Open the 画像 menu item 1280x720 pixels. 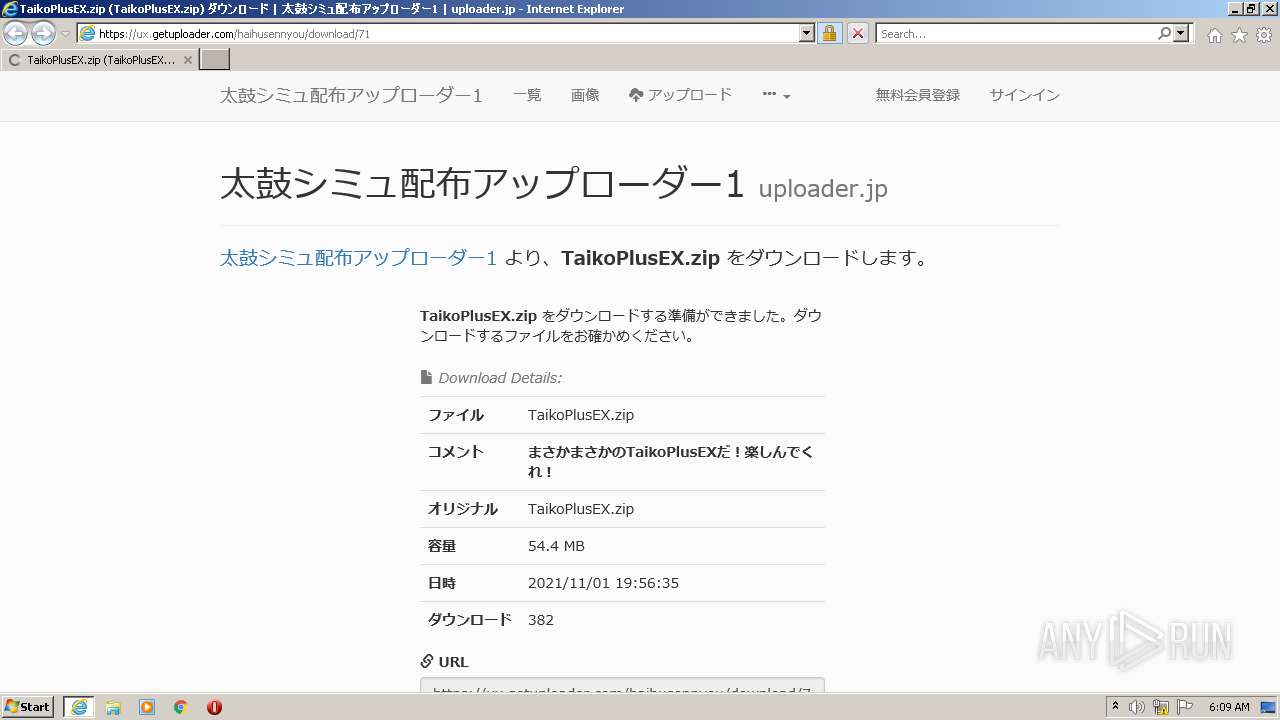pos(585,95)
